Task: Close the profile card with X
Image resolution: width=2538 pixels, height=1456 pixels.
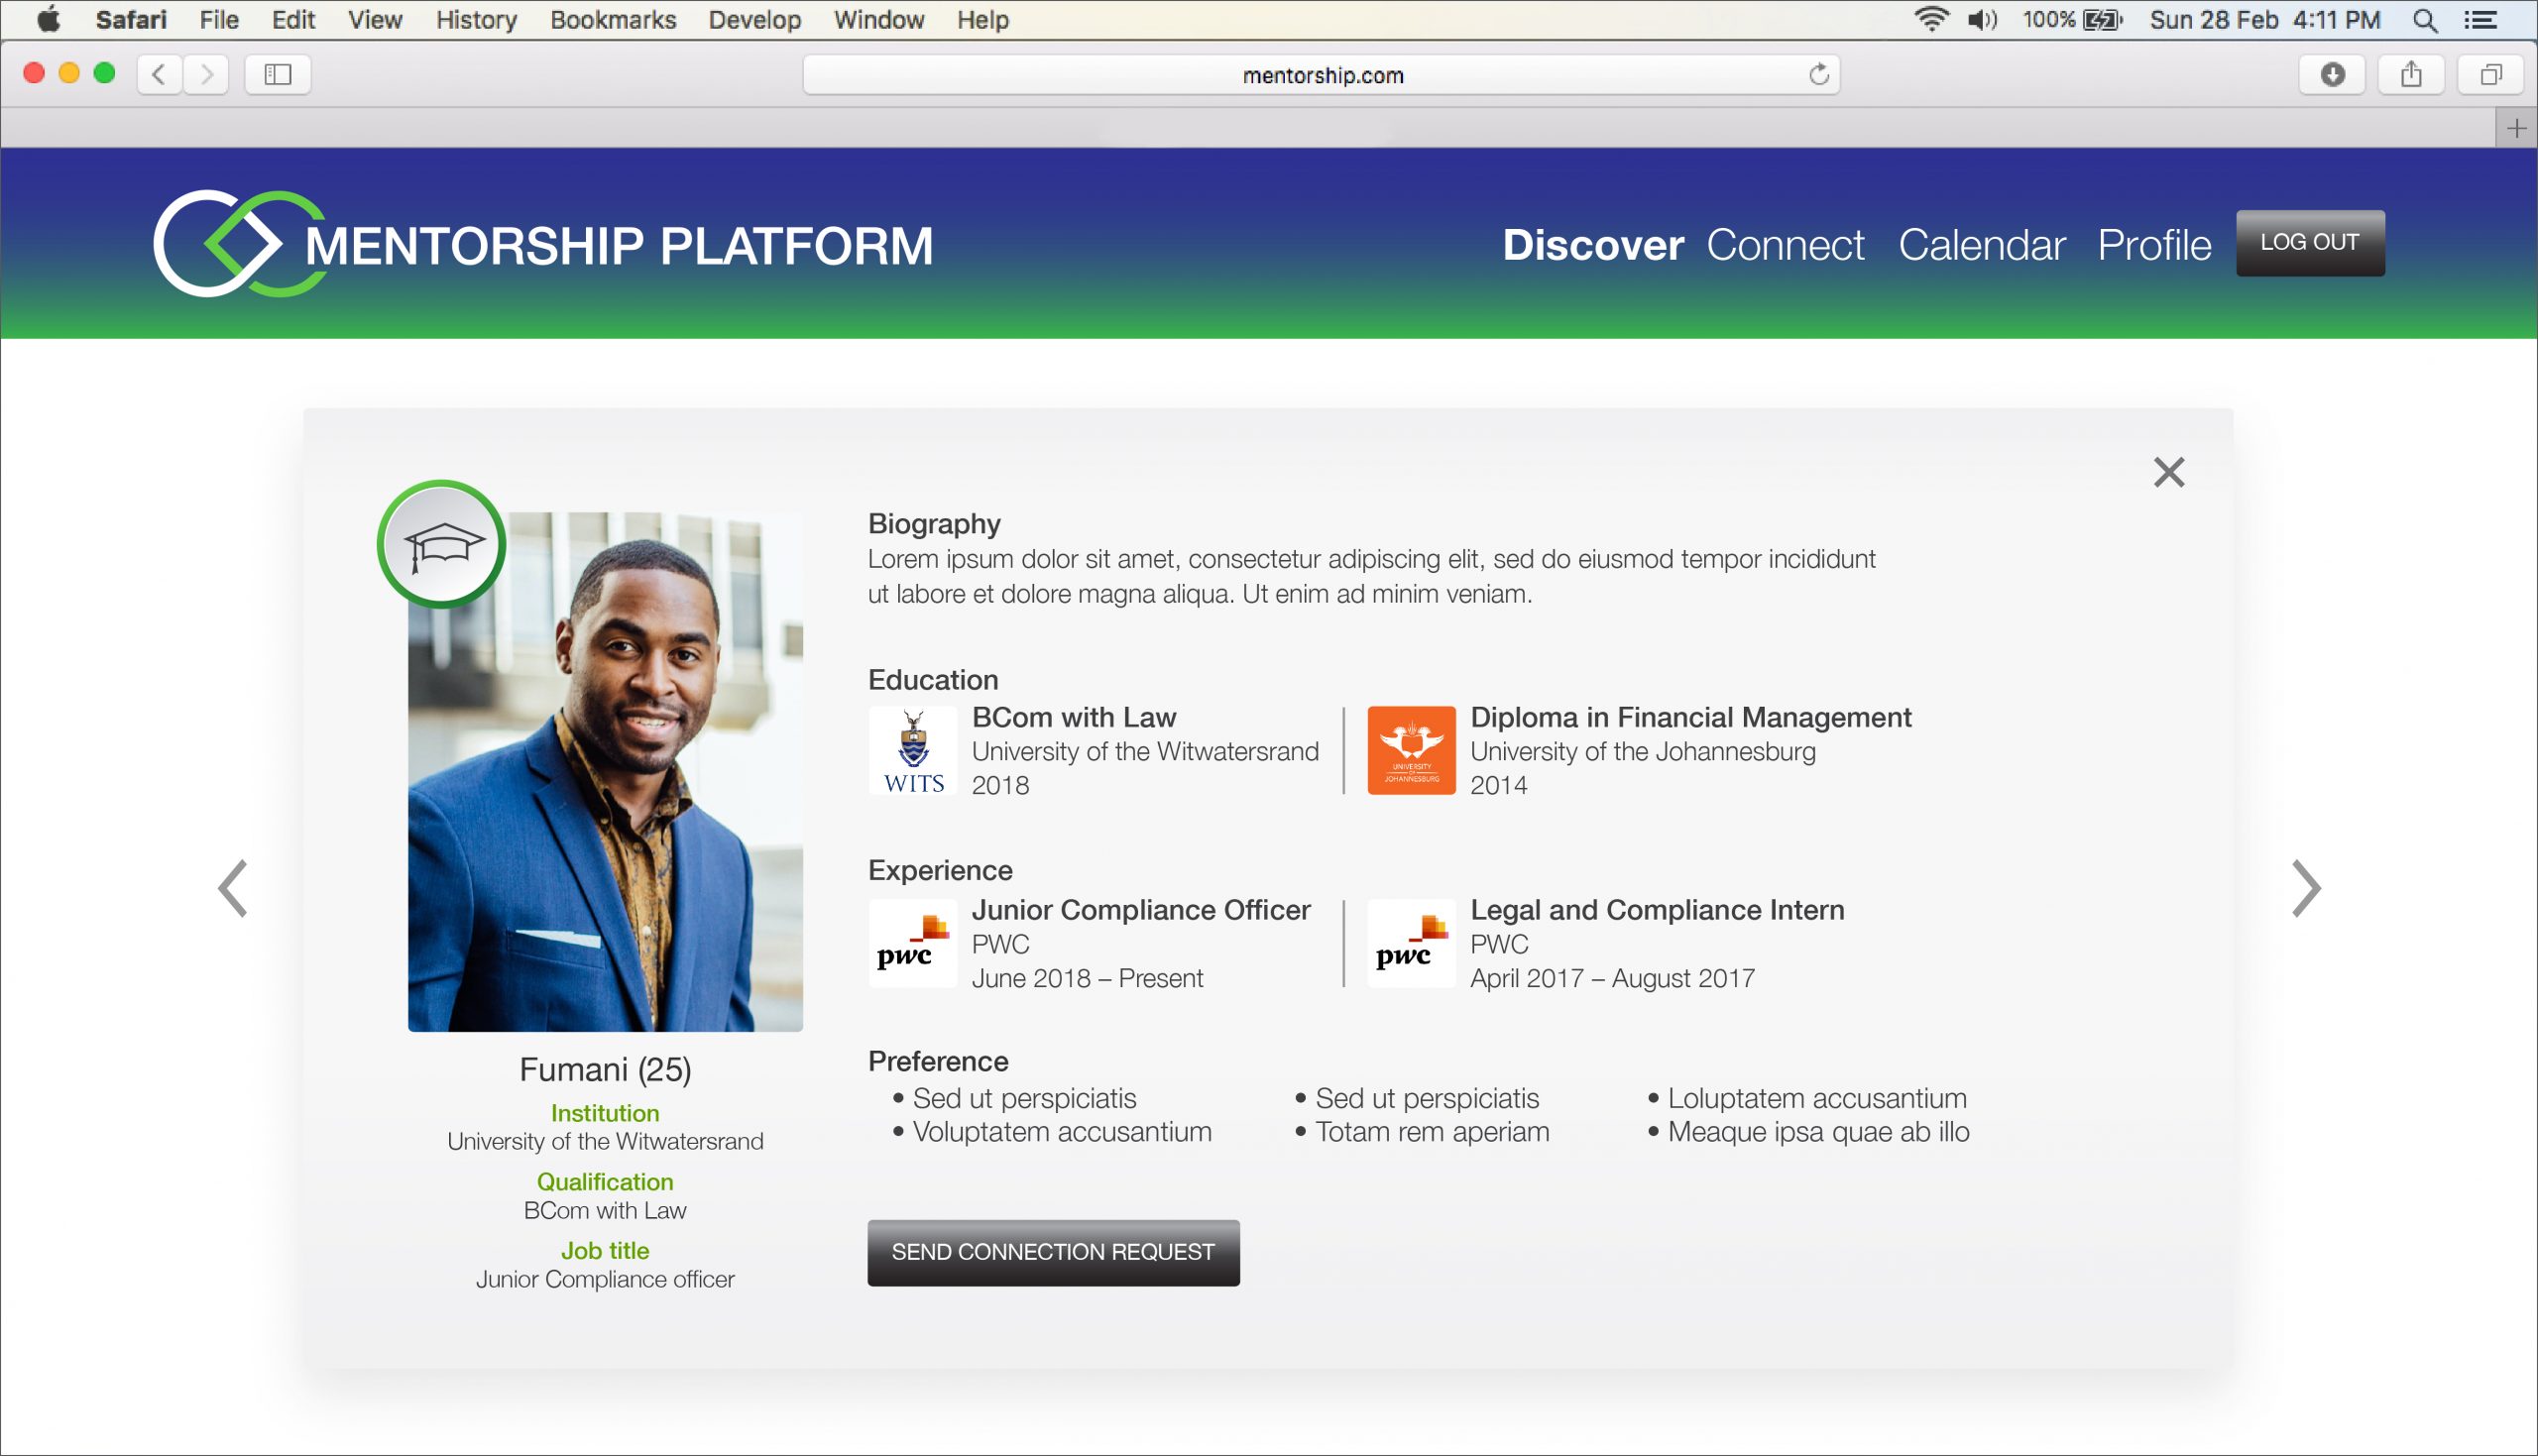Action: click(x=2168, y=472)
